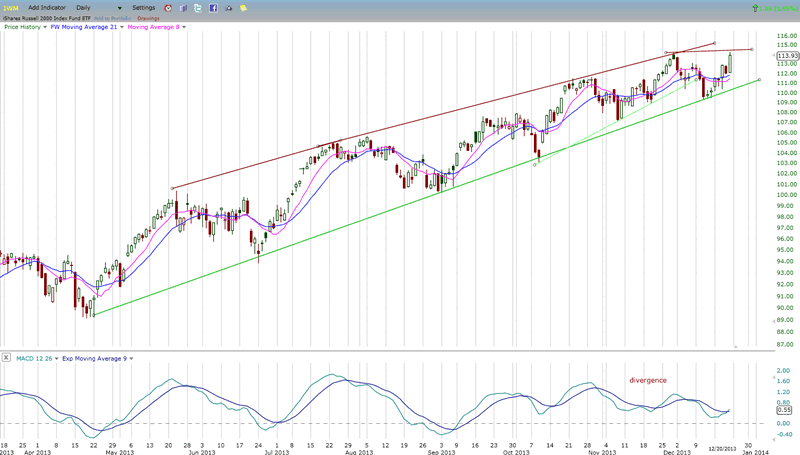Share chart via Twitter icon
The height and width of the screenshot is (455, 800).
[196, 7]
